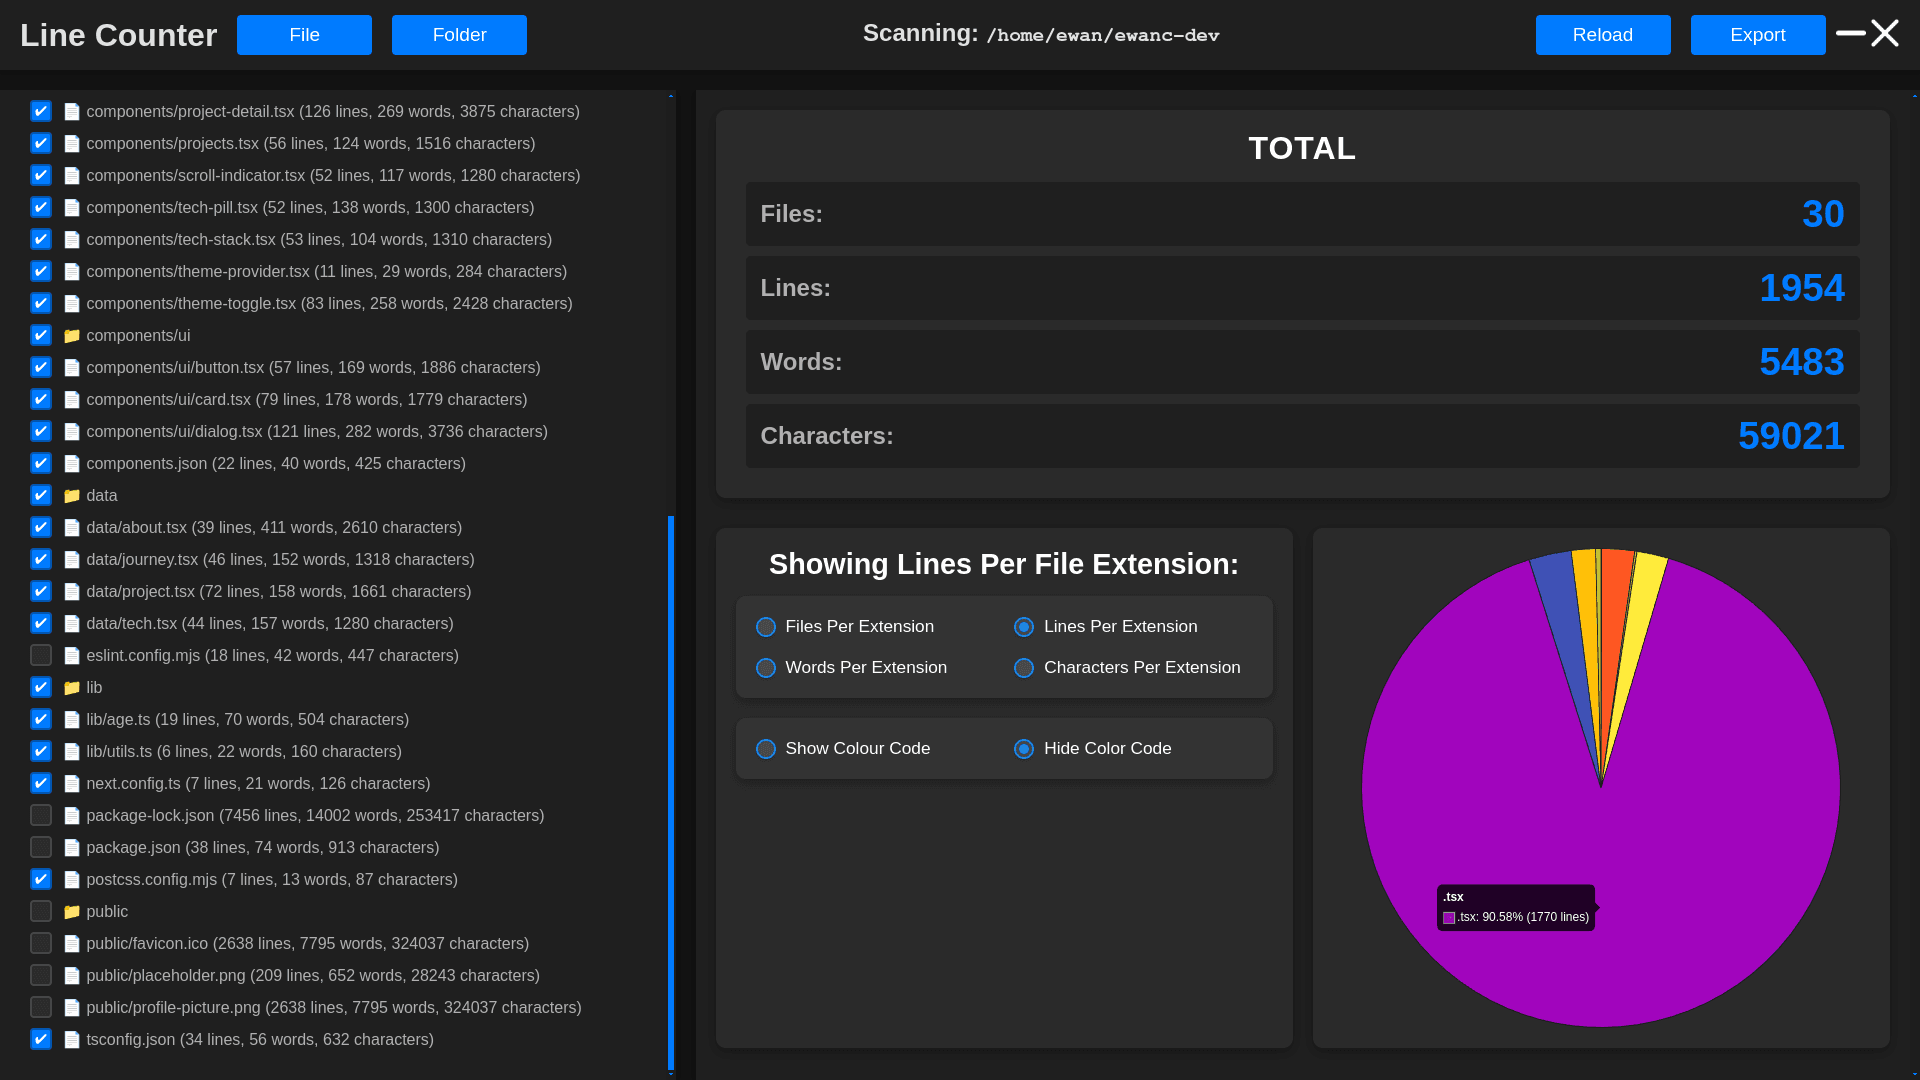Screen dimensions: 1920x1080
Task: Click the lib folder icon
Action: pyautogui.click(x=72, y=688)
